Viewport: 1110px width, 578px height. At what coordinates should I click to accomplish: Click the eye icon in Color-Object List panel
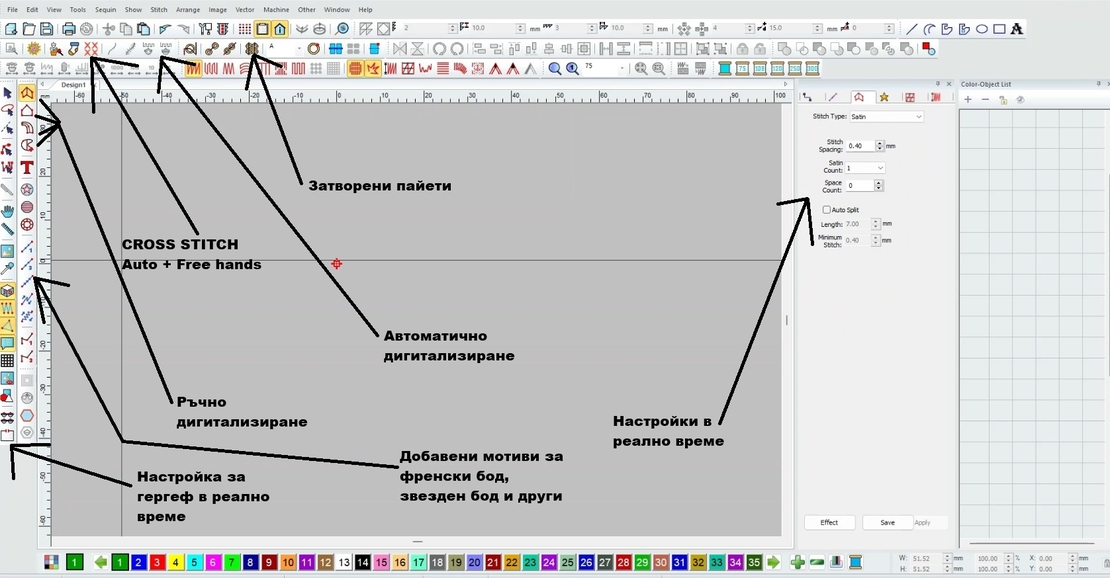1021,100
